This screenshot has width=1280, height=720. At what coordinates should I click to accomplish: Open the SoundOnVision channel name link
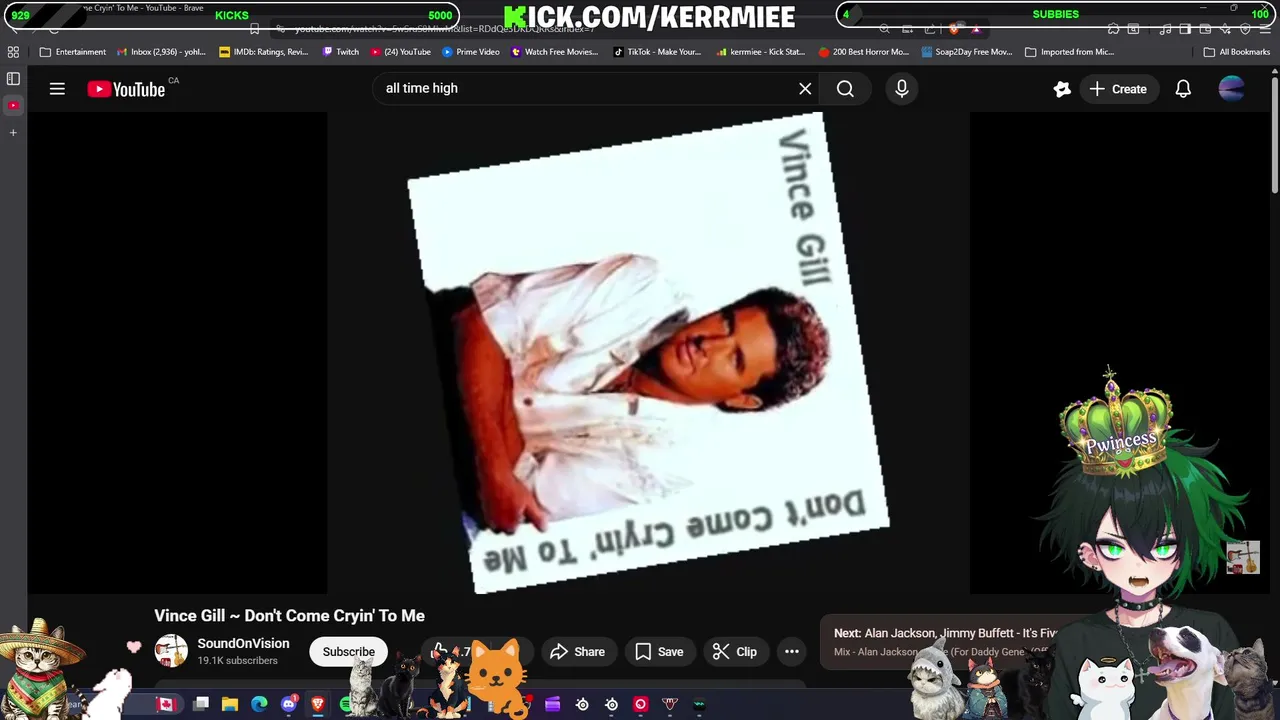(243, 644)
